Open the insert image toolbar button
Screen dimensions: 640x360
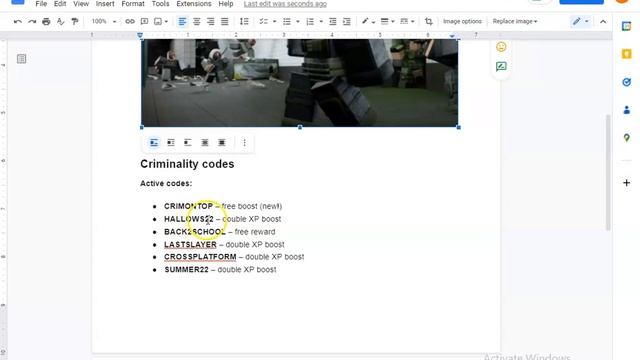coord(158,21)
